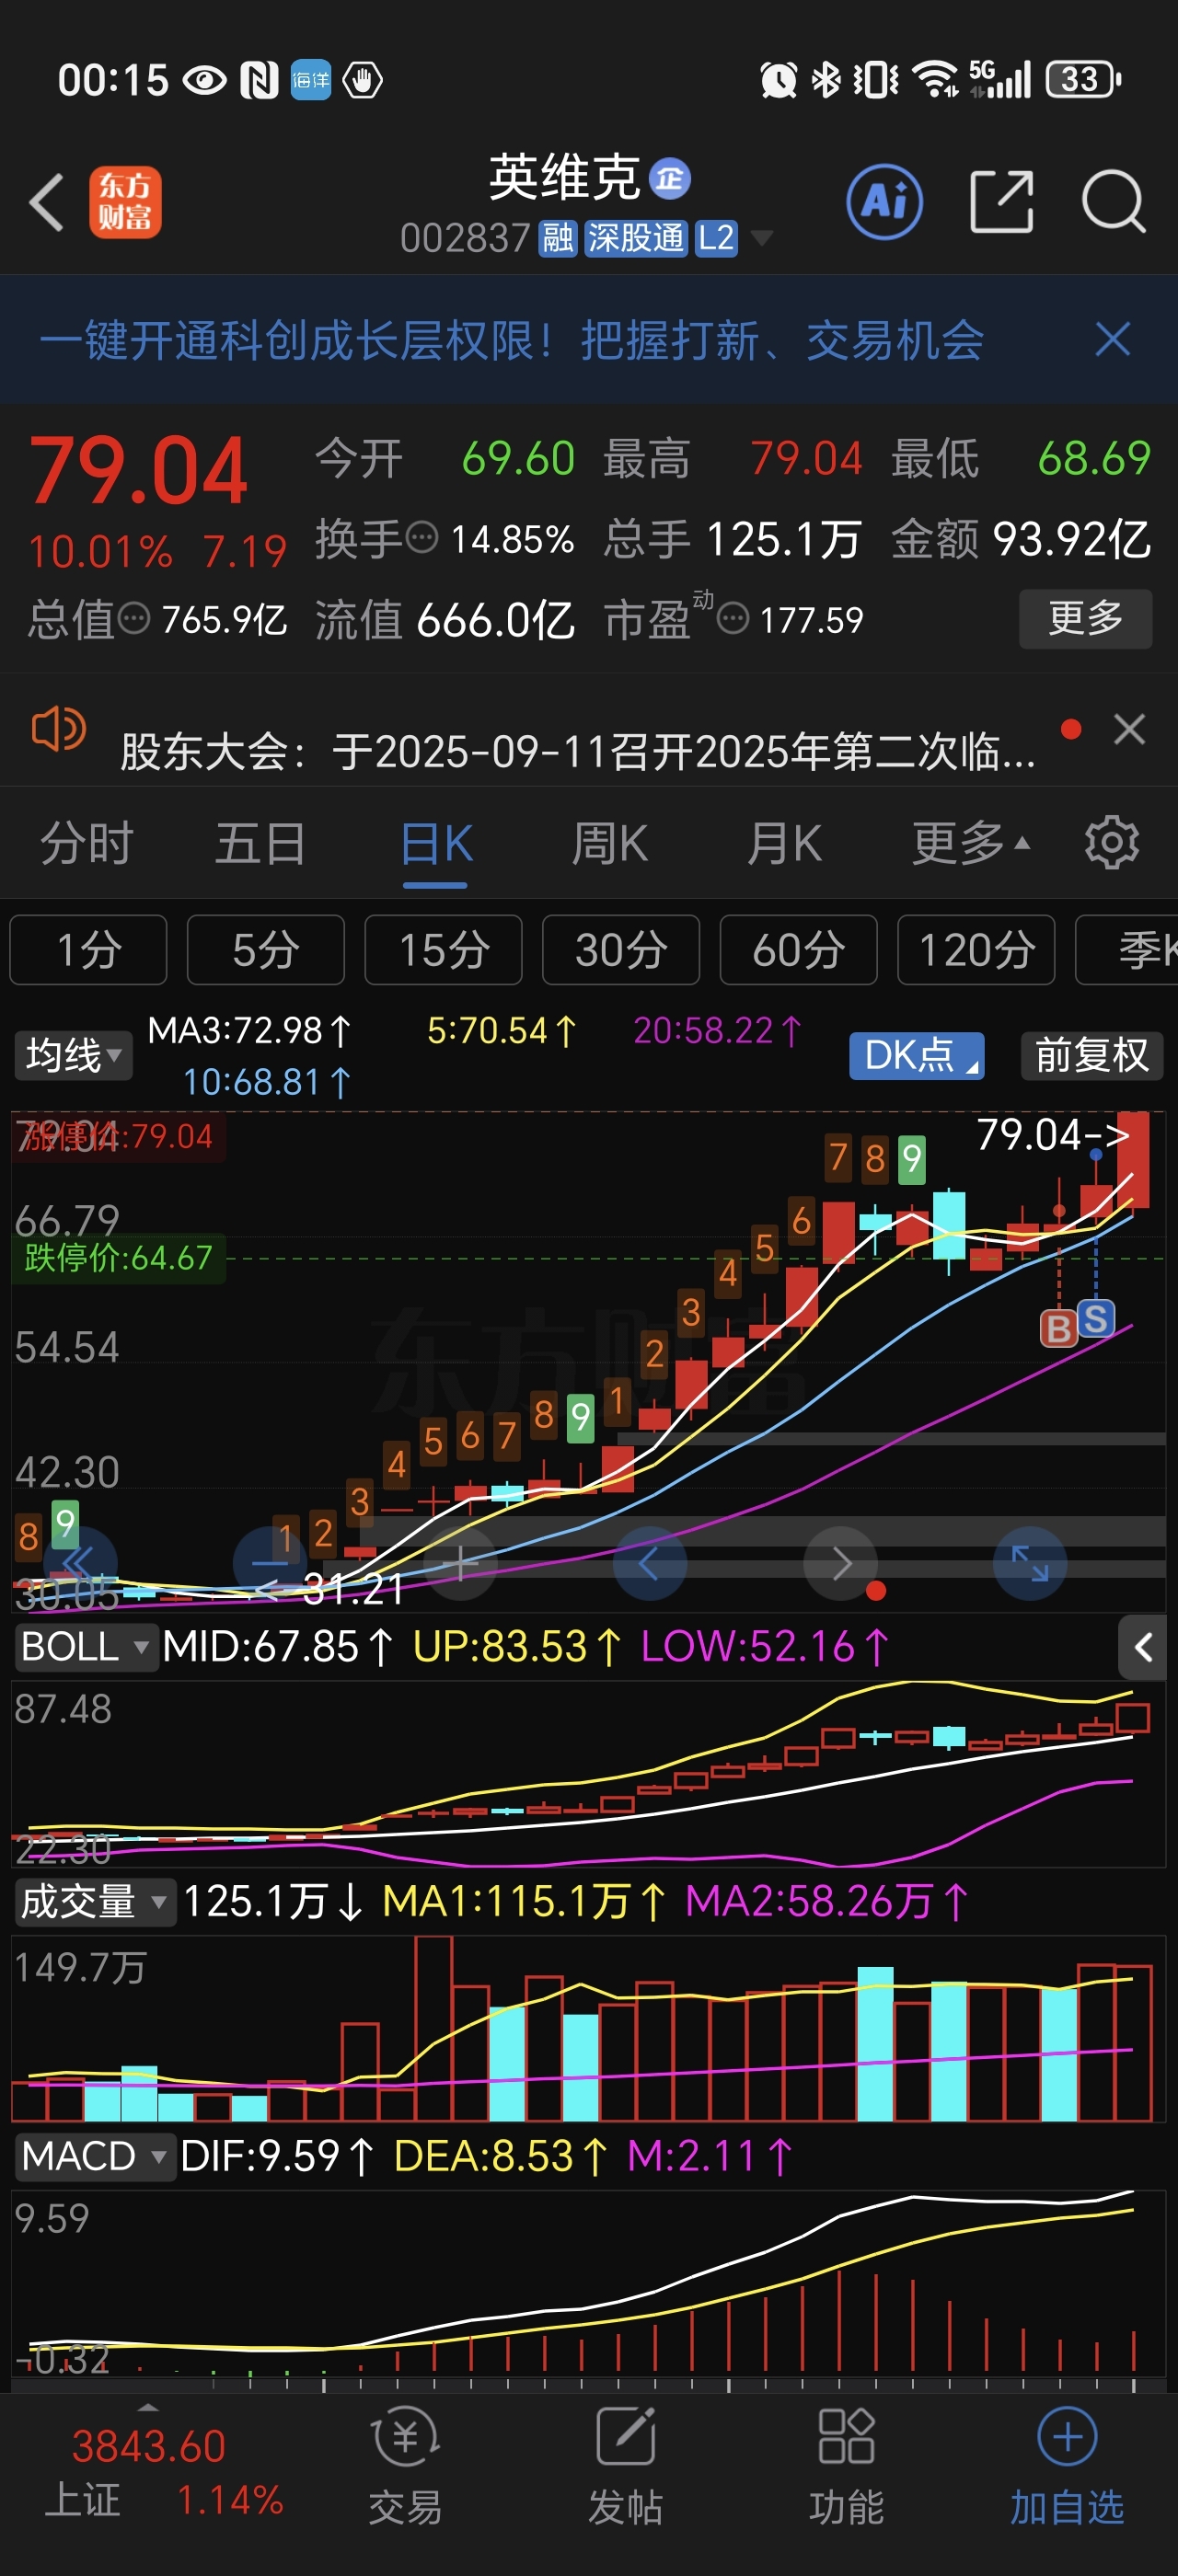The width and height of the screenshot is (1178, 2576).
Task: Open the 均线 indicator dropdown
Action: (x=73, y=1055)
